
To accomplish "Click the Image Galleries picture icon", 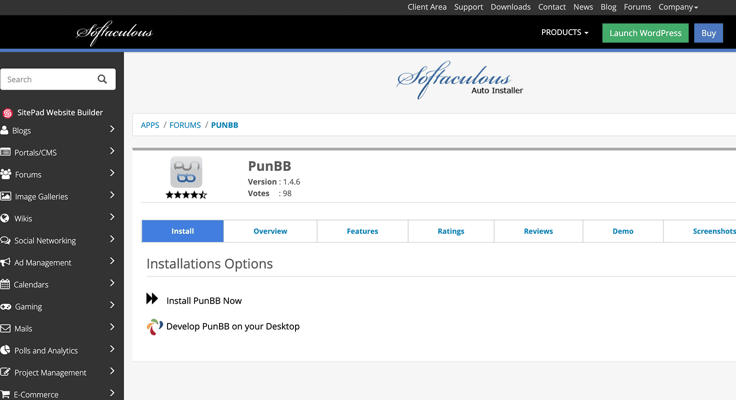I will coord(6,196).
